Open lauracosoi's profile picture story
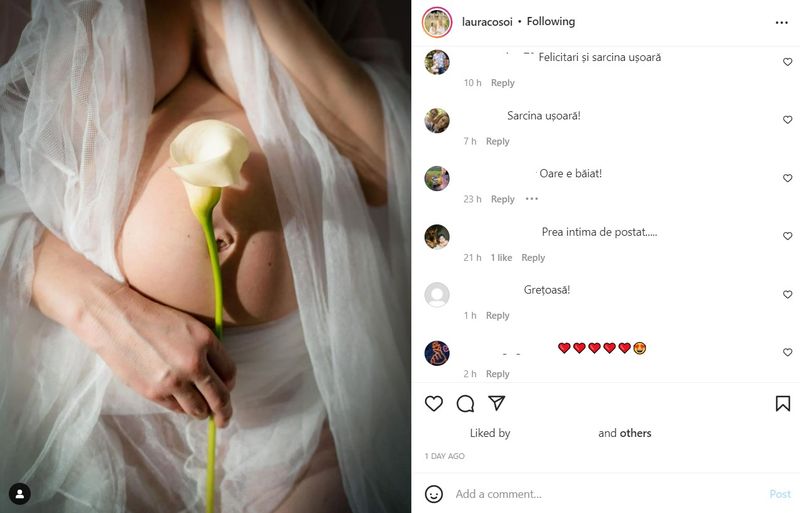800x513 pixels. pos(437,22)
